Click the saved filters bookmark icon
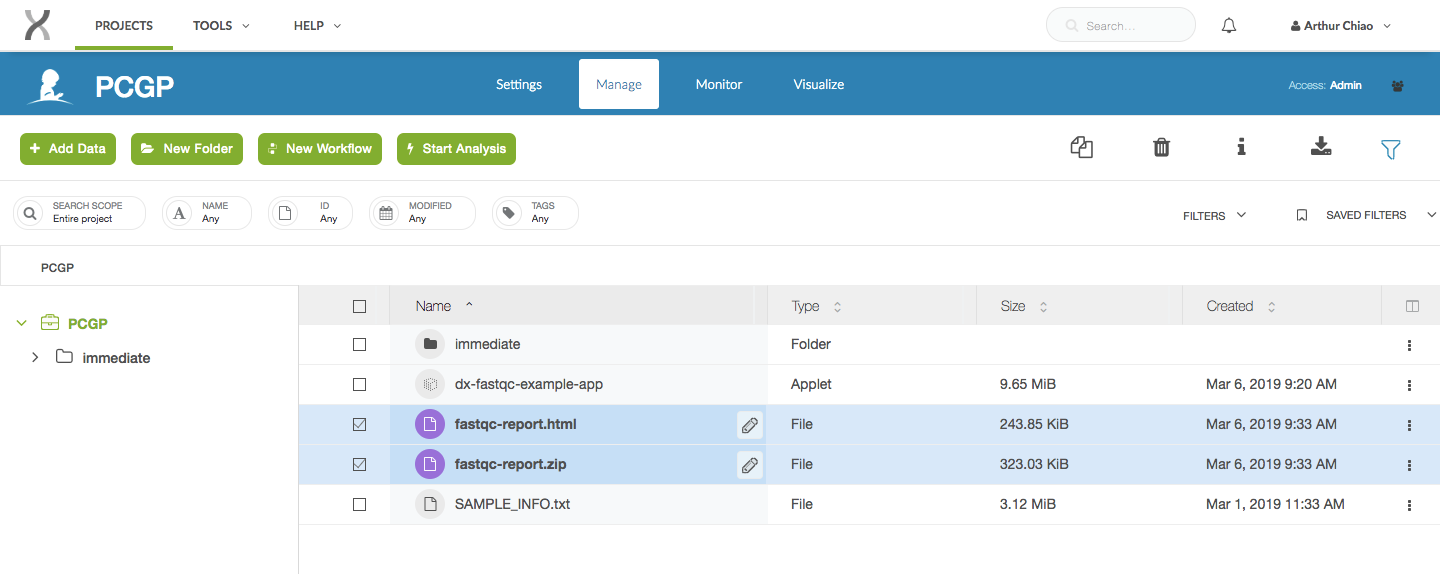 (x=1301, y=215)
